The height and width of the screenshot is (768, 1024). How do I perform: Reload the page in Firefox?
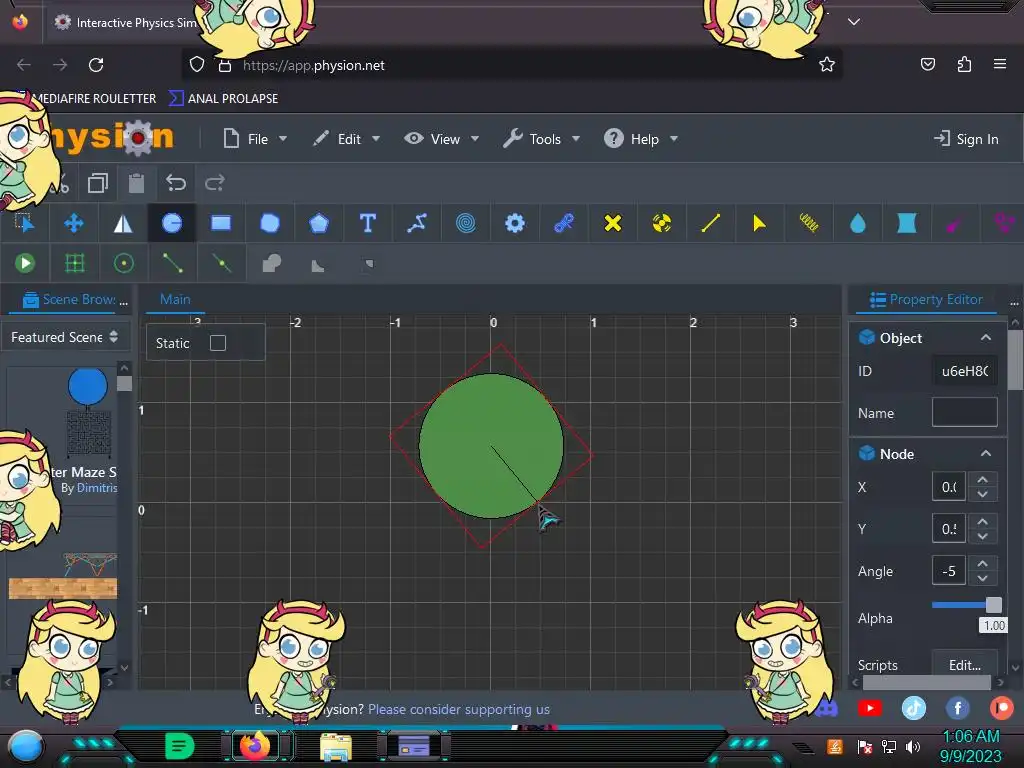[x=96, y=65]
